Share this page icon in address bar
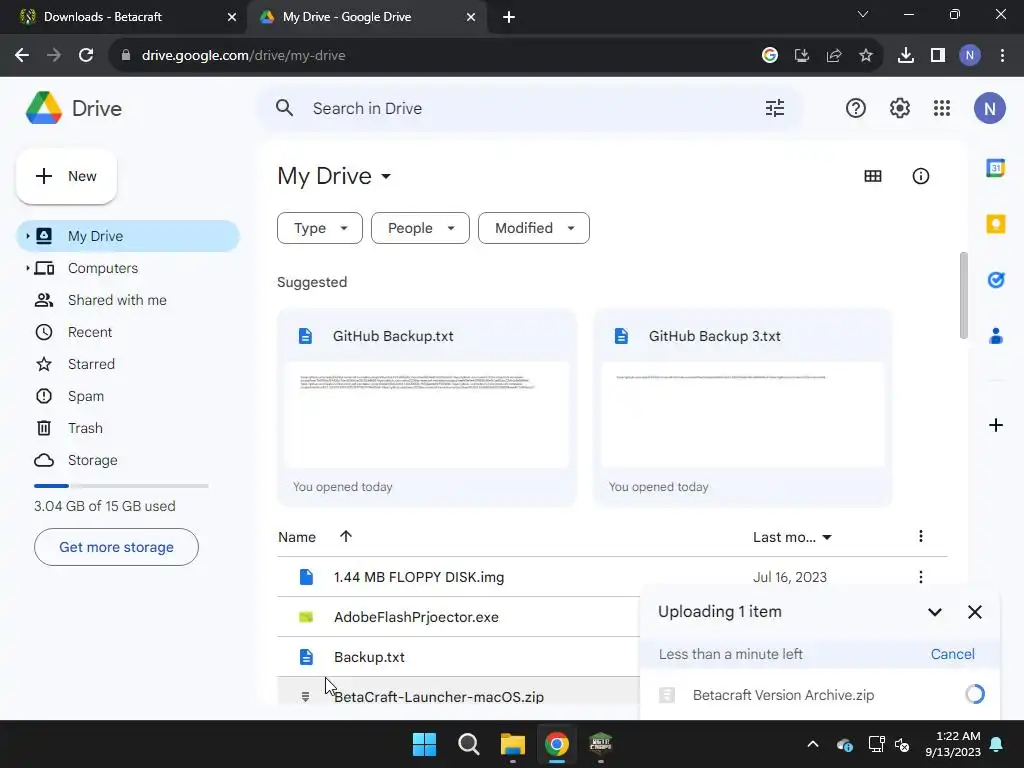The image size is (1024, 768). tap(833, 56)
